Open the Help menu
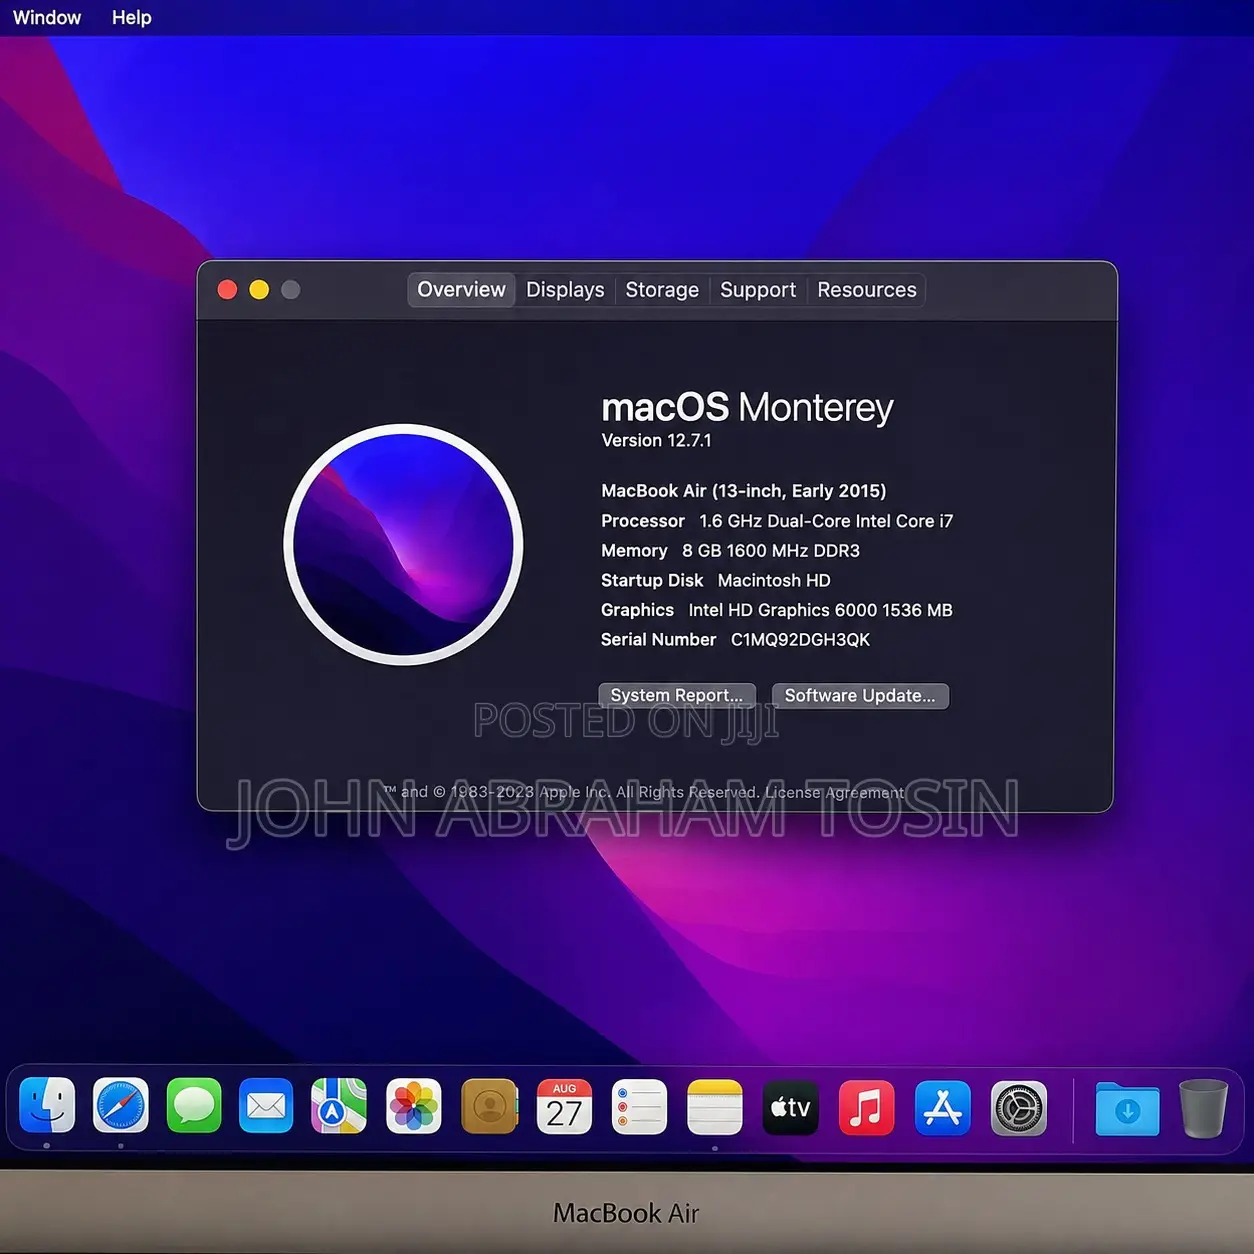Image resolution: width=1254 pixels, height=1254 pixels. click(132, 18)
